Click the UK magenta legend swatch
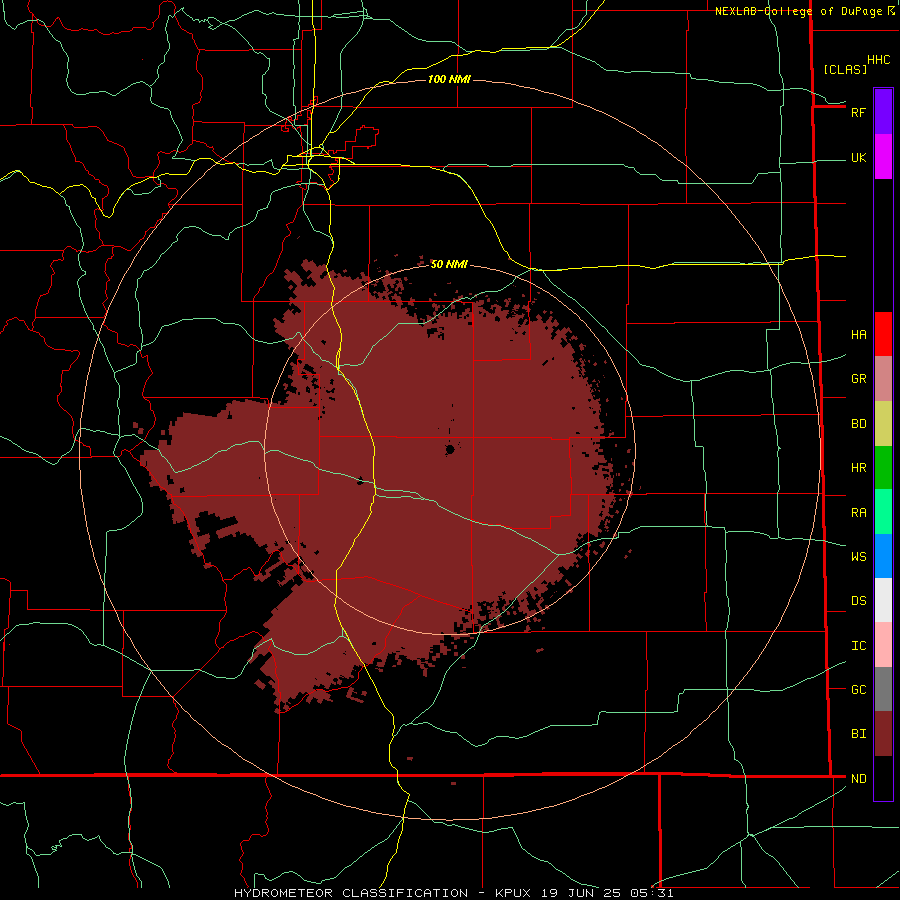This screenshot has width=900, height=900. (x=883, y=157)
